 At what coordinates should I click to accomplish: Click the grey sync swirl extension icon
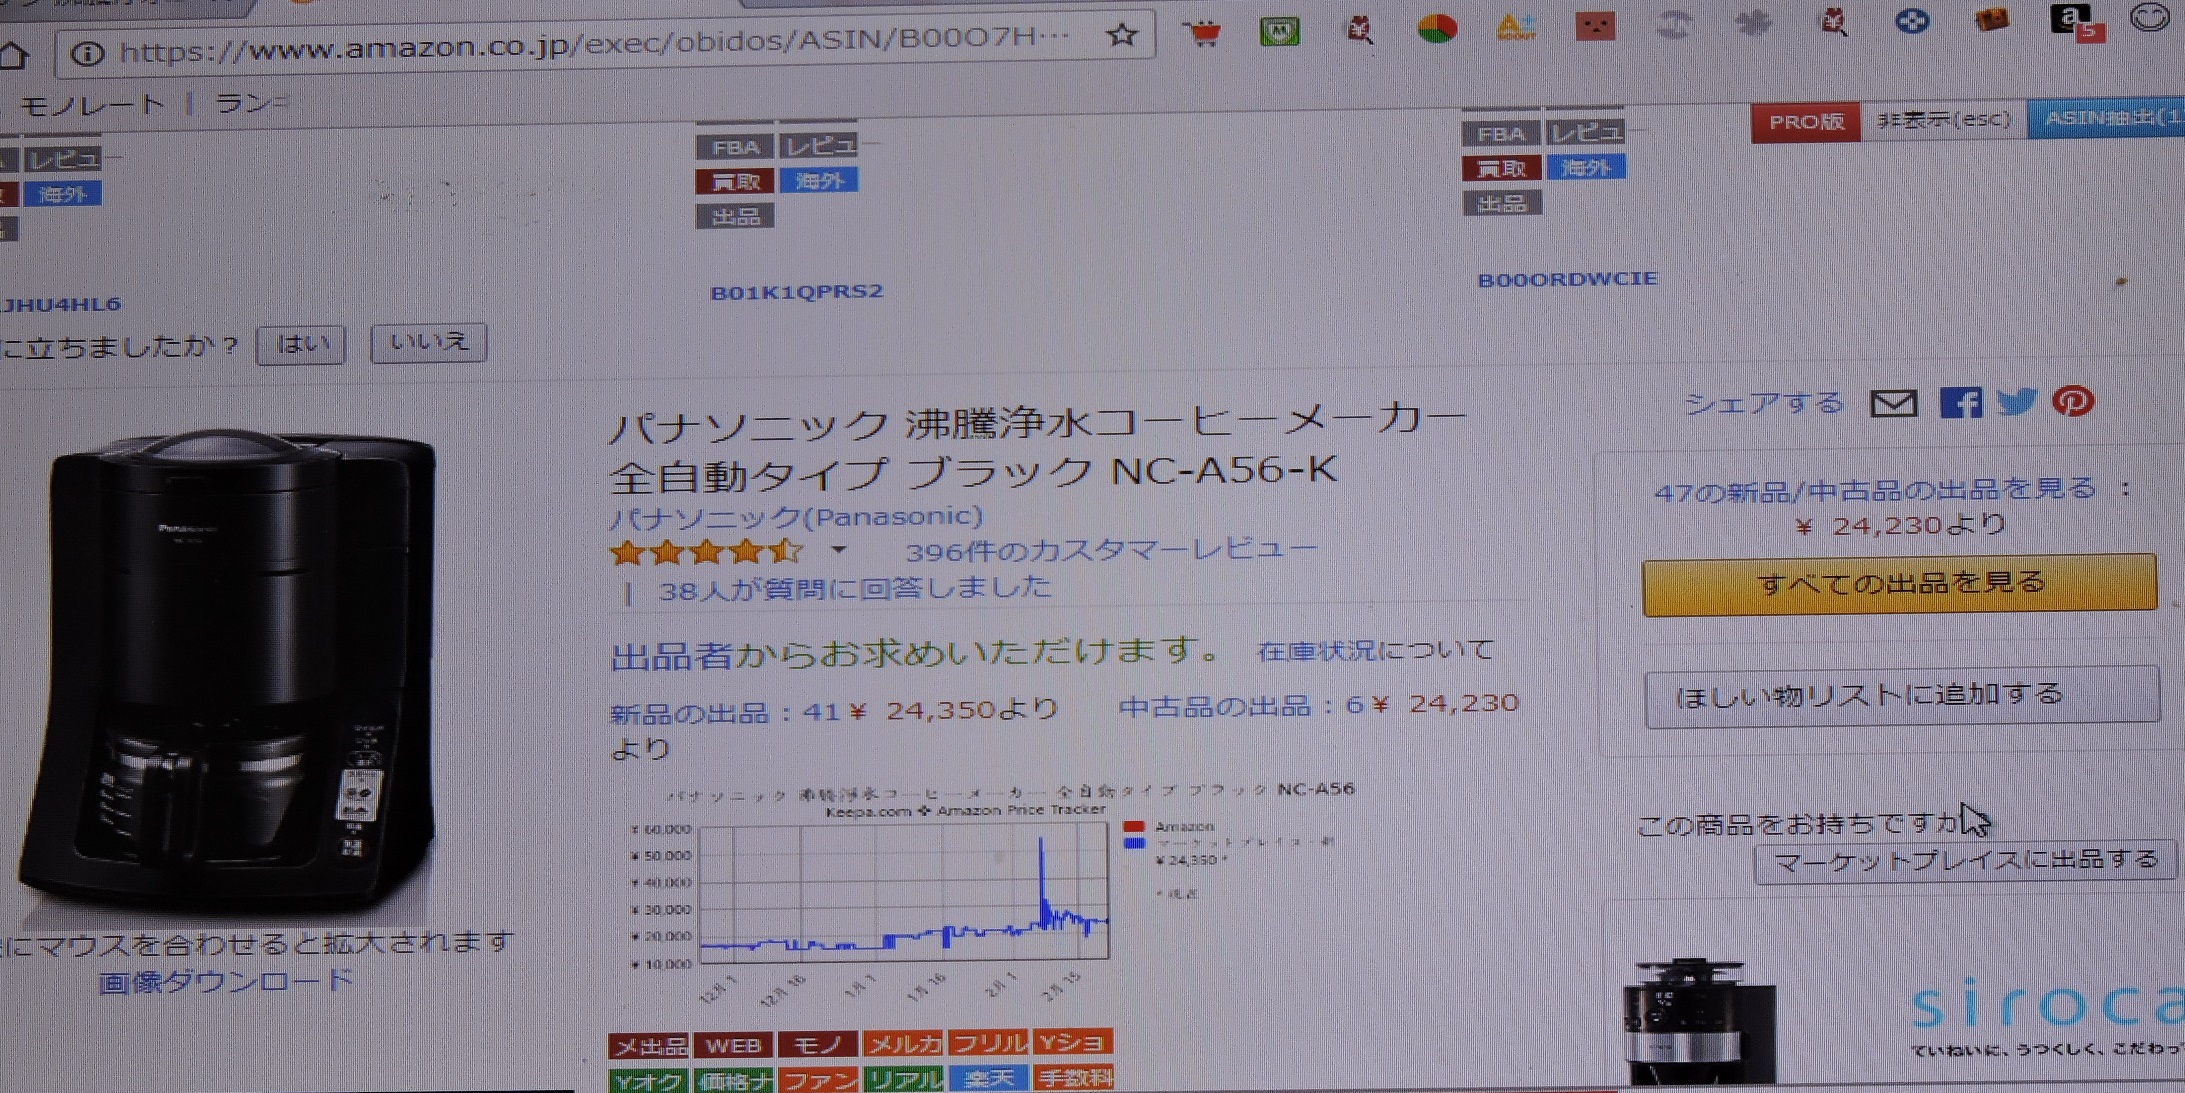click(1675, 24)
